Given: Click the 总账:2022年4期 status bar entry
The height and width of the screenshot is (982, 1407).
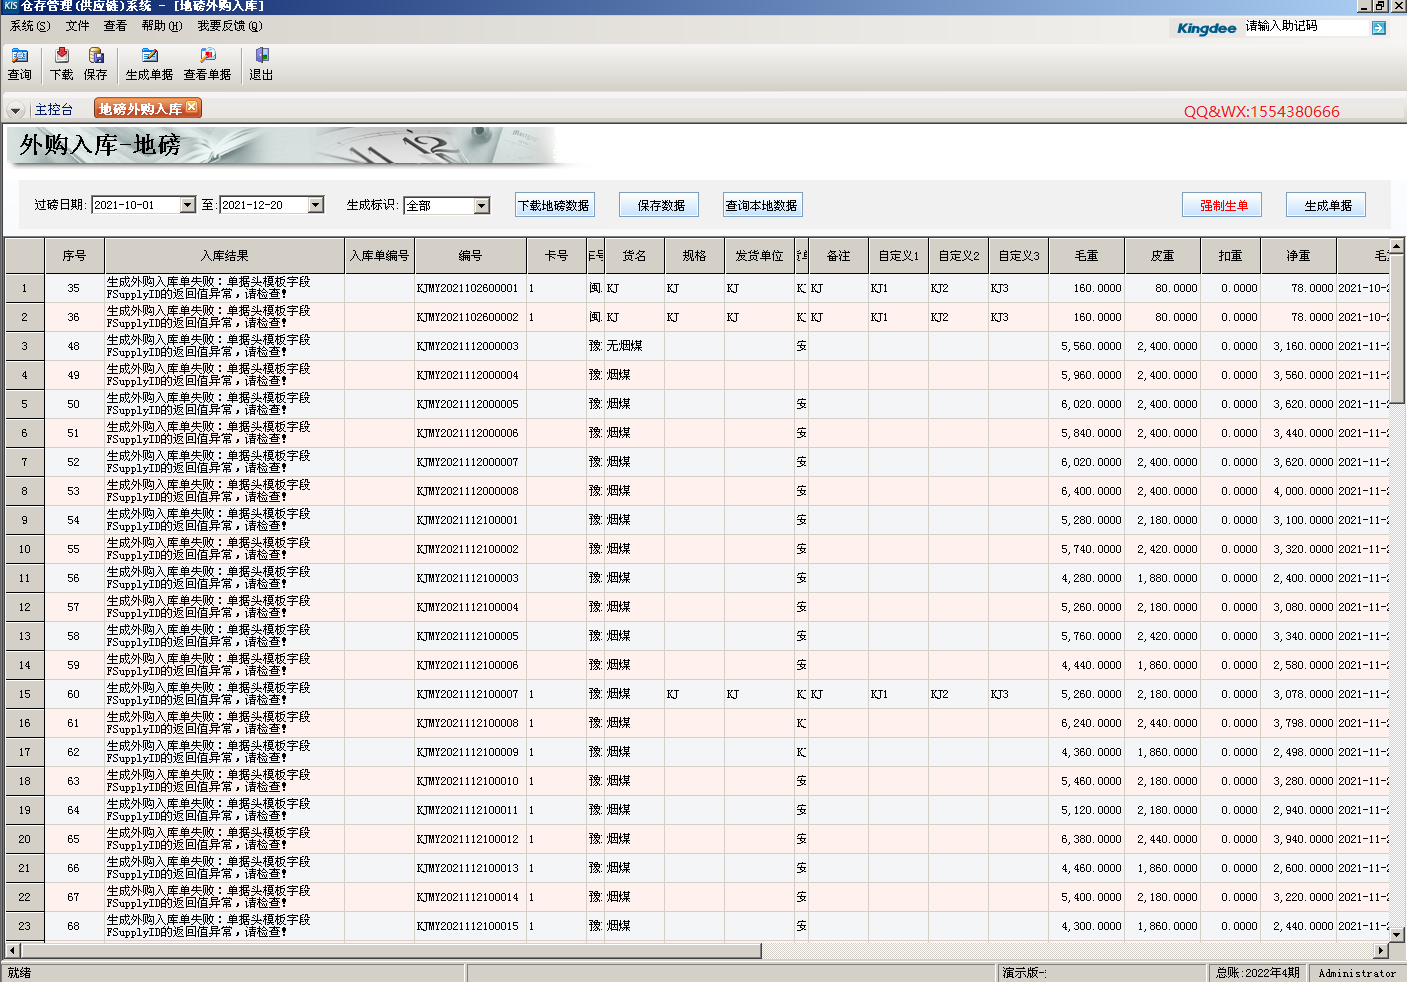Looking at the screenshot, I should click(1258, 973).
